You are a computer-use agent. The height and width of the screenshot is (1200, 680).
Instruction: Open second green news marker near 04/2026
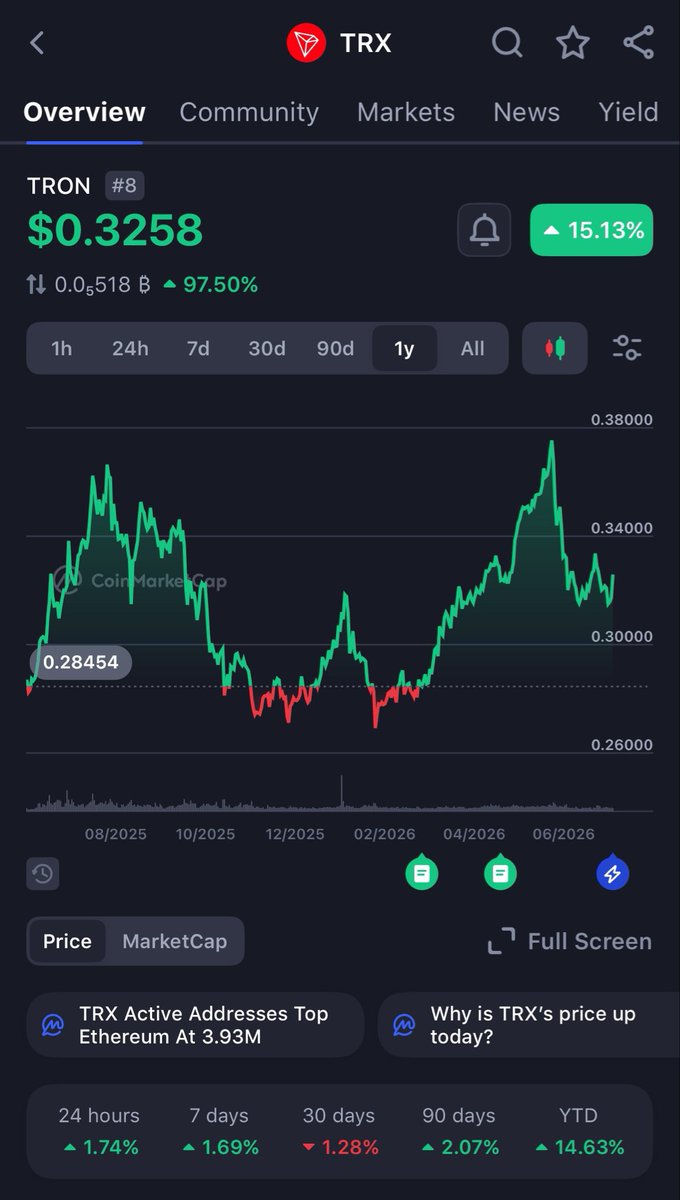tap(501, 874)
